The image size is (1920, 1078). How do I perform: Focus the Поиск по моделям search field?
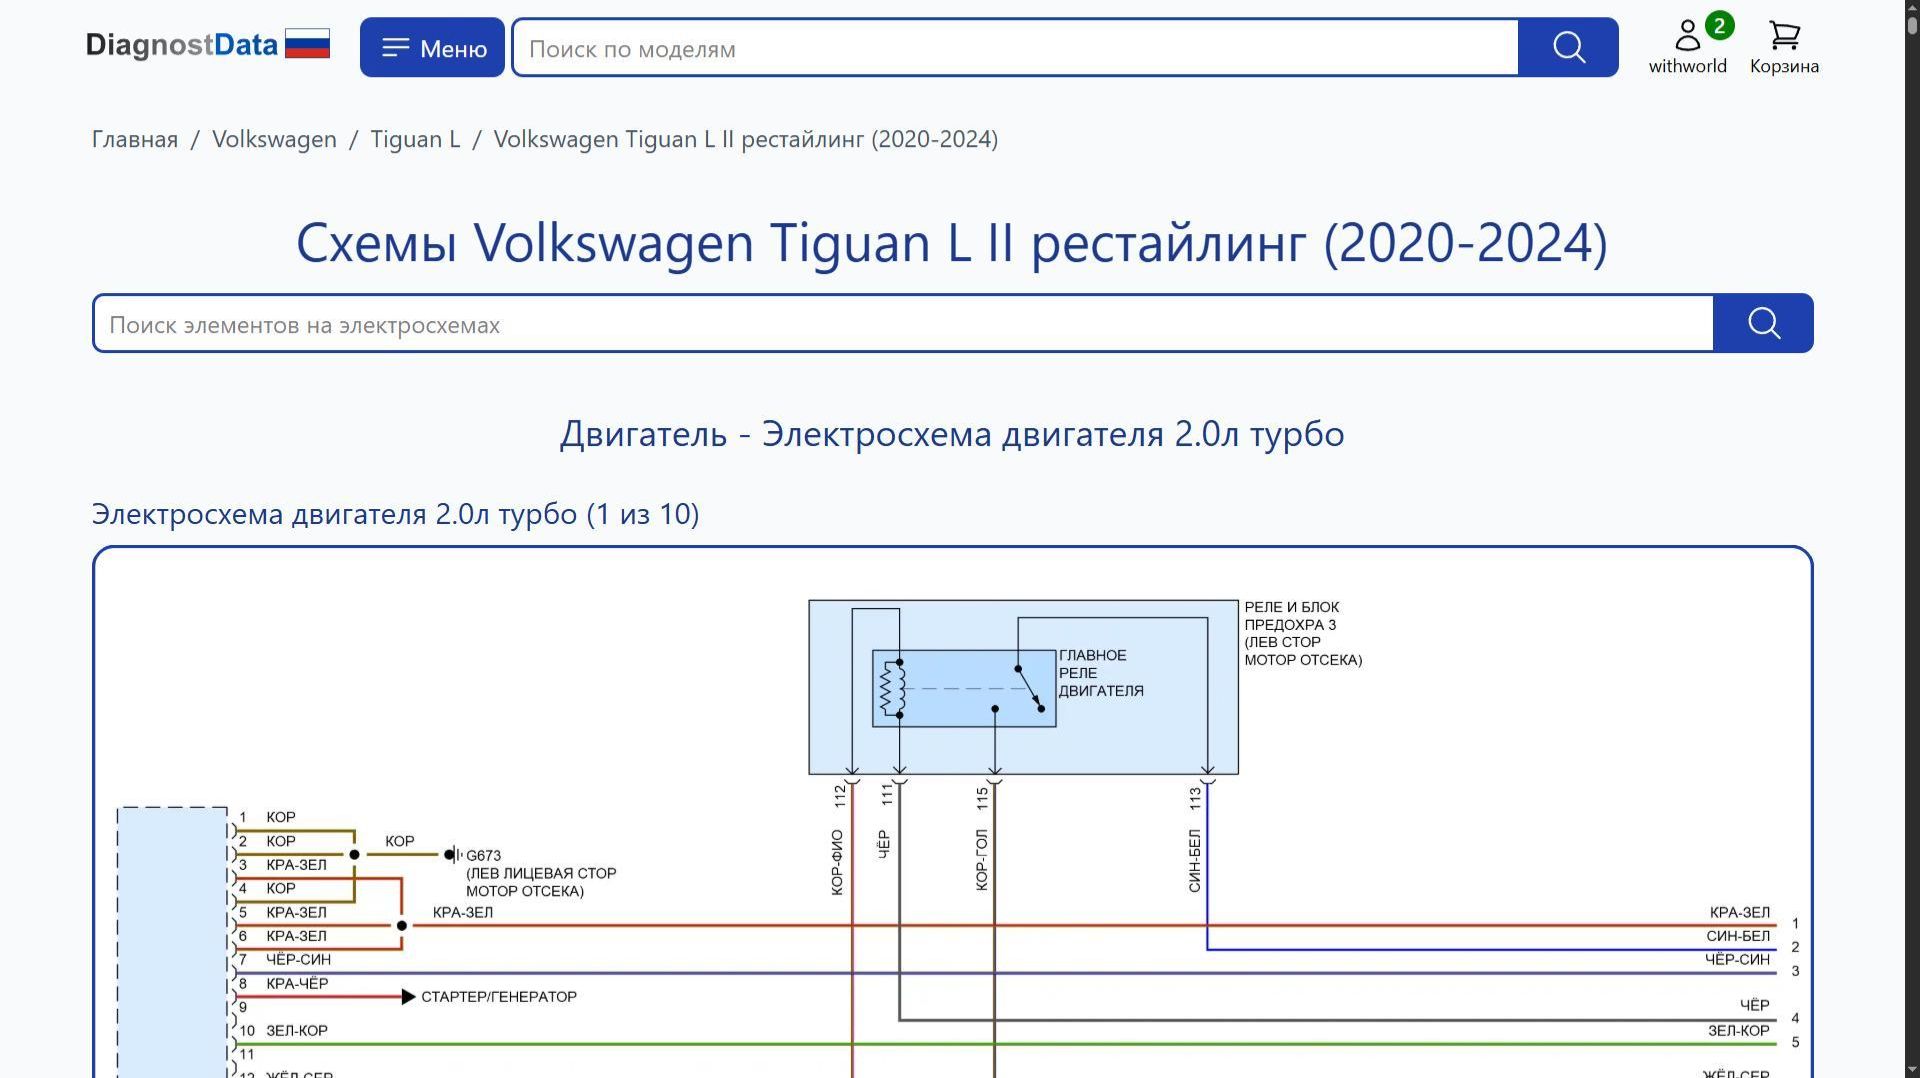[1015, 47]
